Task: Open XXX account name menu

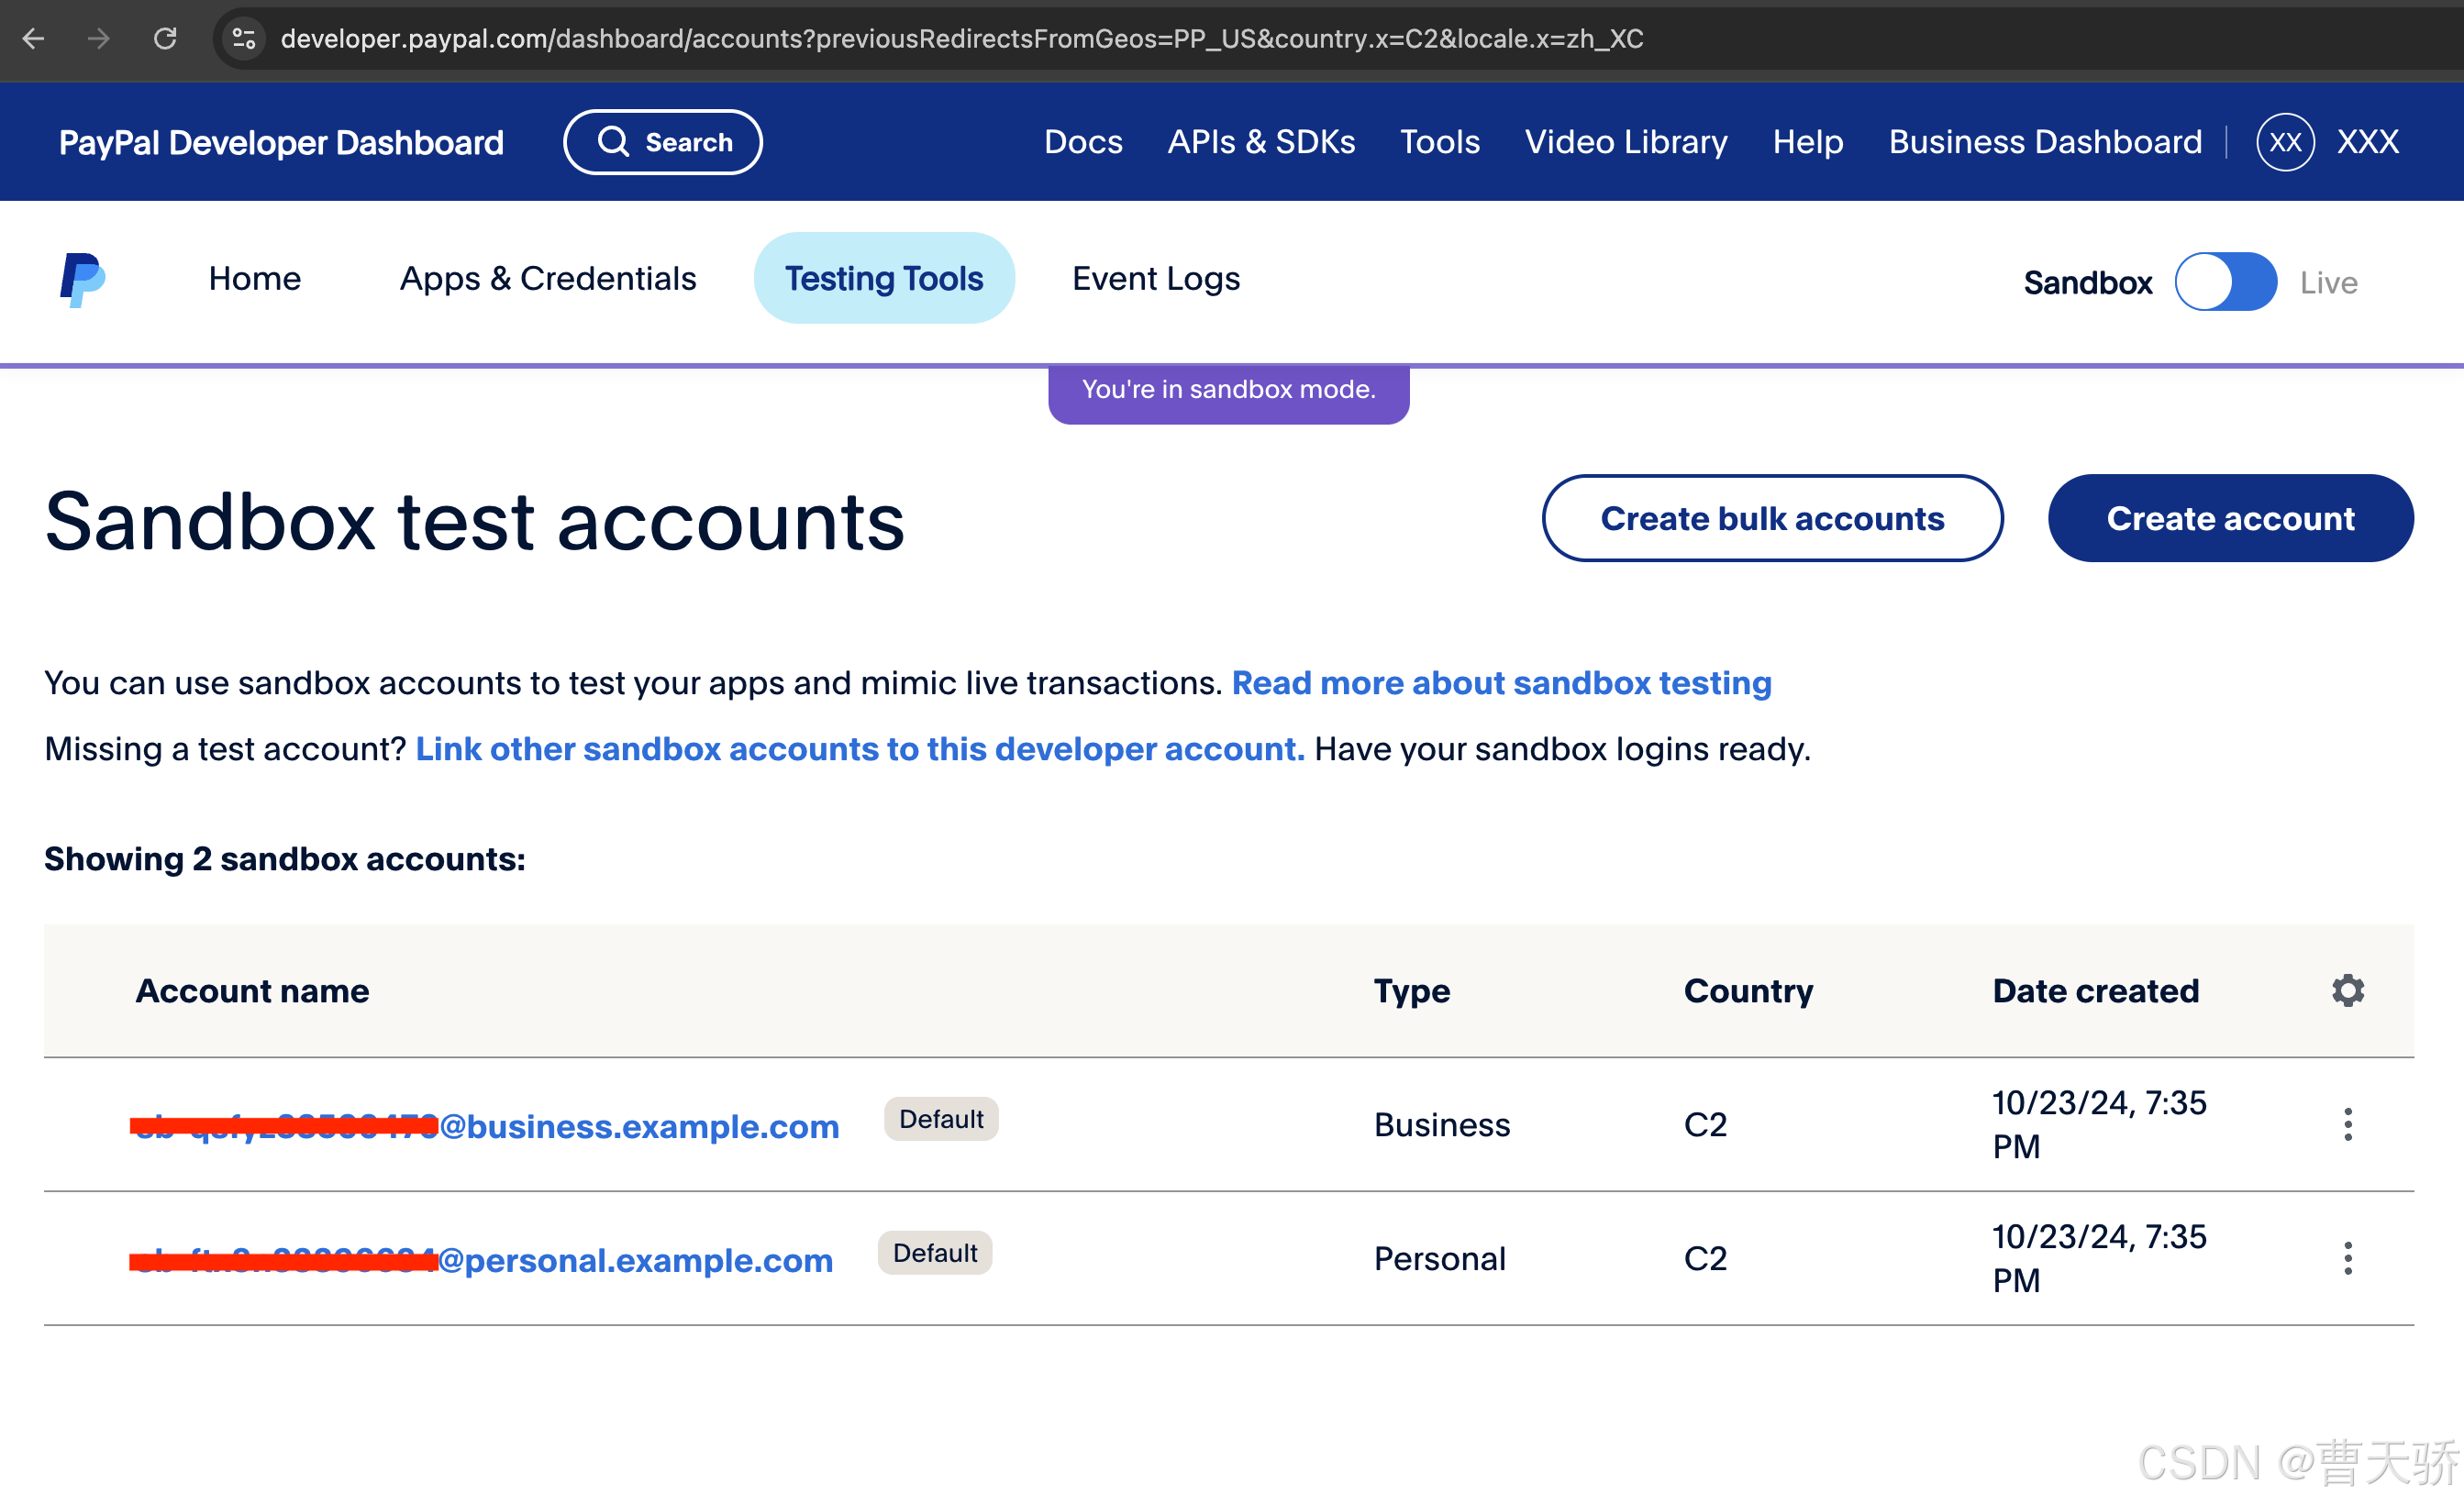Action: pos(2367,142)
